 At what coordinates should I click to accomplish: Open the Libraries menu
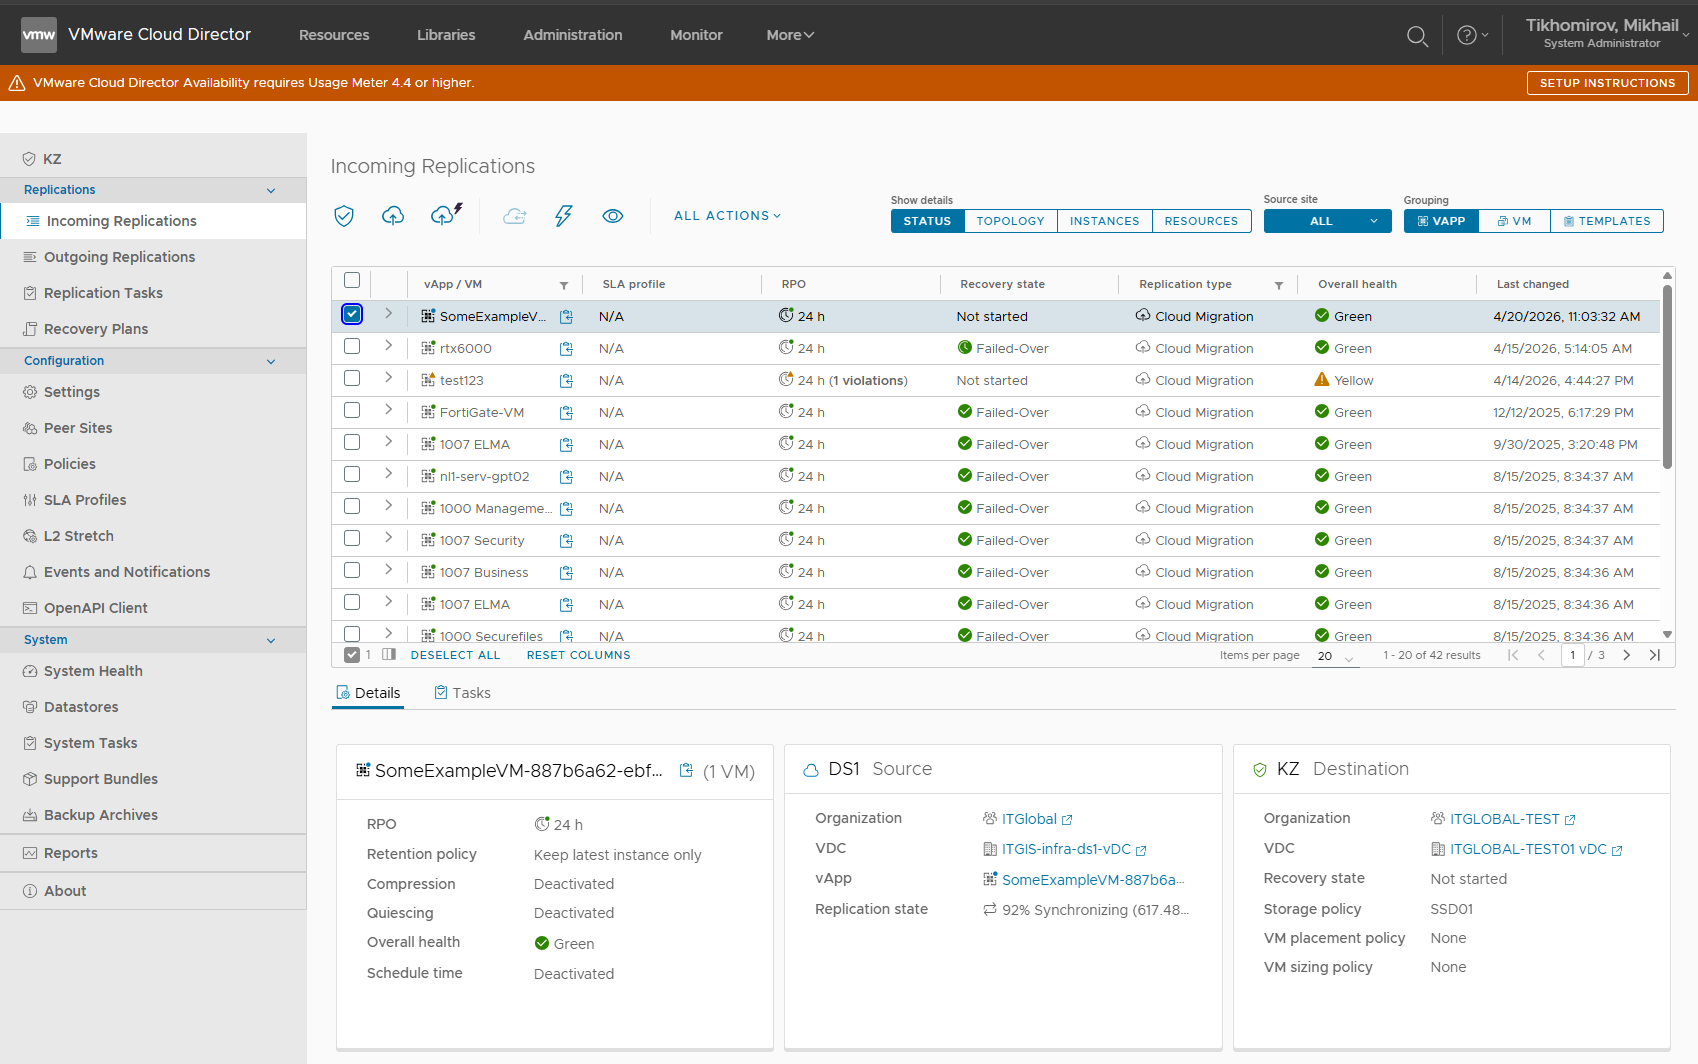click(446, 35)
